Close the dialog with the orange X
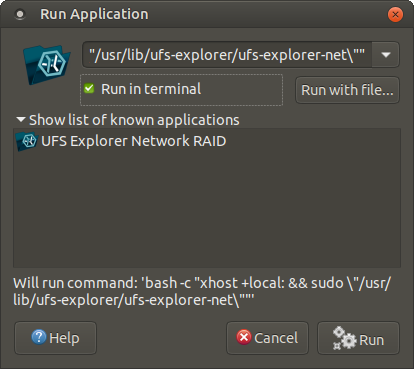The width and height of the screenshot is (414, 369). (x=395, y=14)
